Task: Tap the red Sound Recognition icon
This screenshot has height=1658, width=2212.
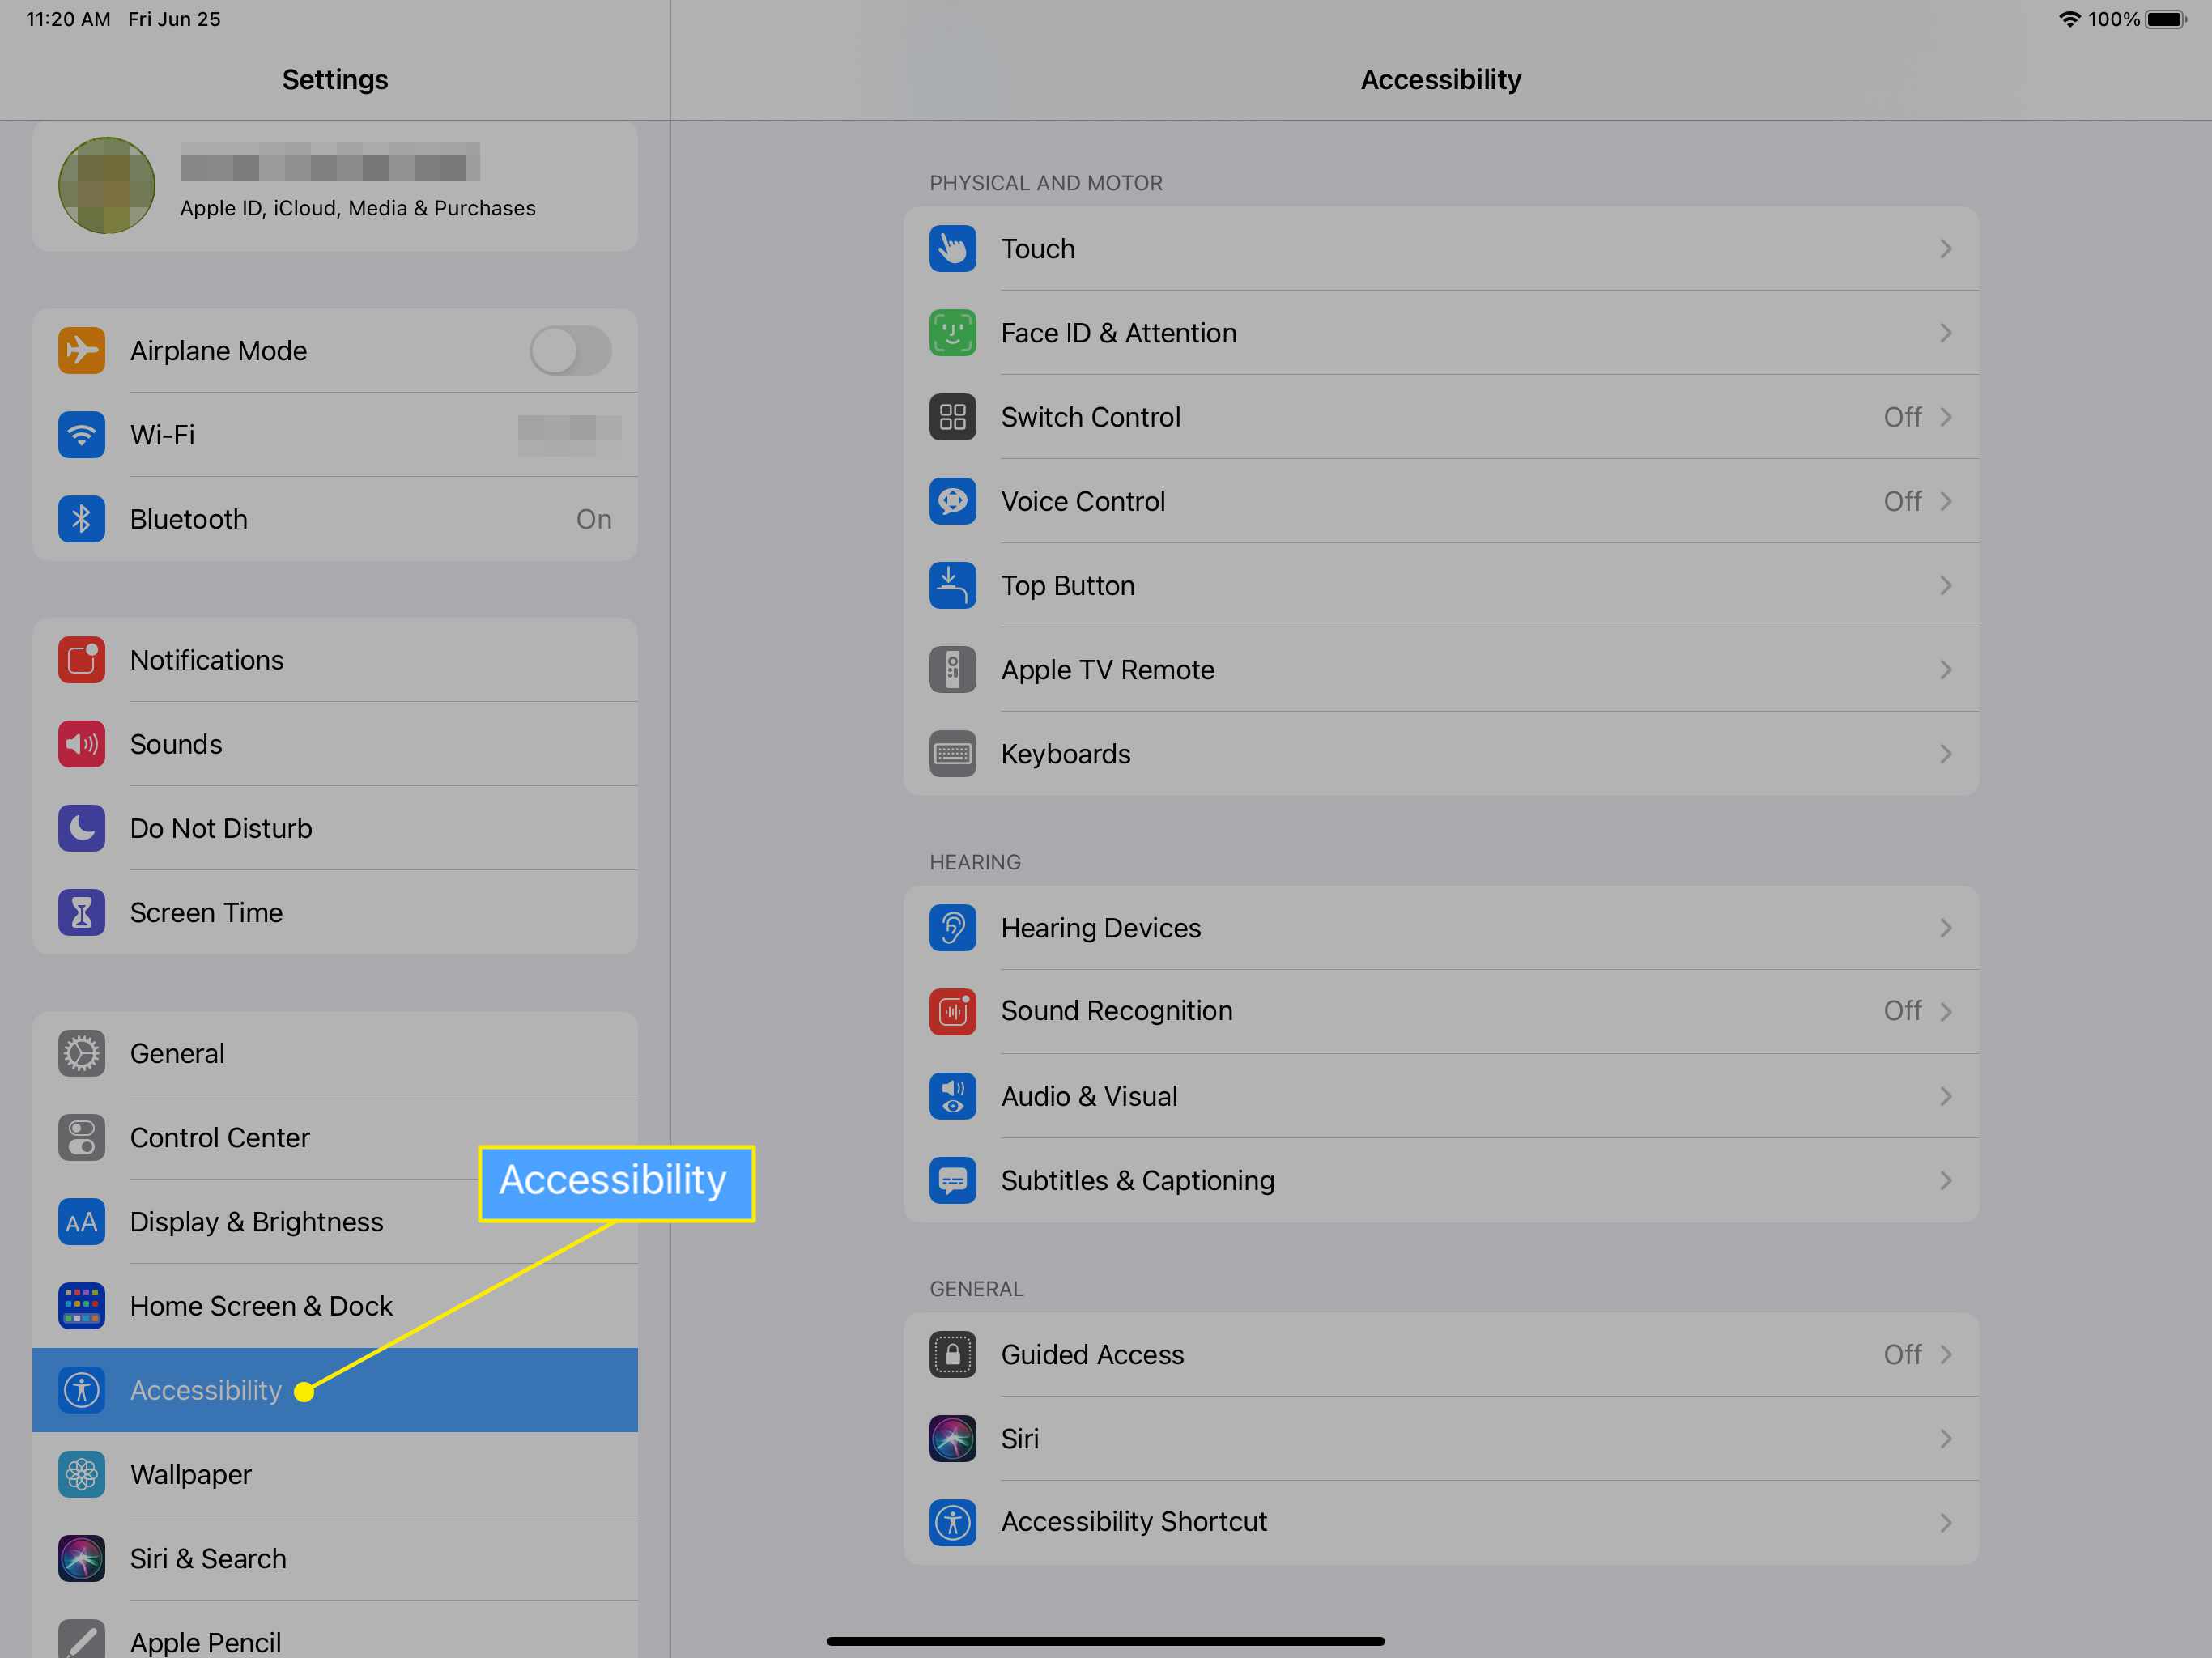Action: pyautogui.click(x=952, y=1011)
